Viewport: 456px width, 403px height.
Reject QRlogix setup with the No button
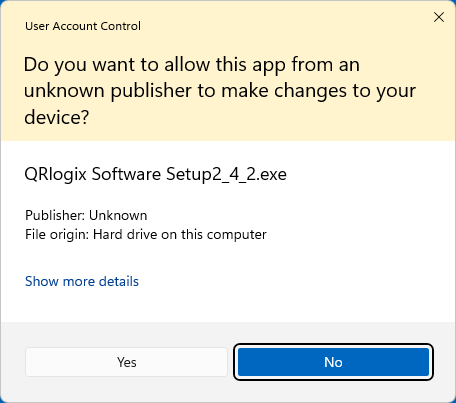click(333, 362)
